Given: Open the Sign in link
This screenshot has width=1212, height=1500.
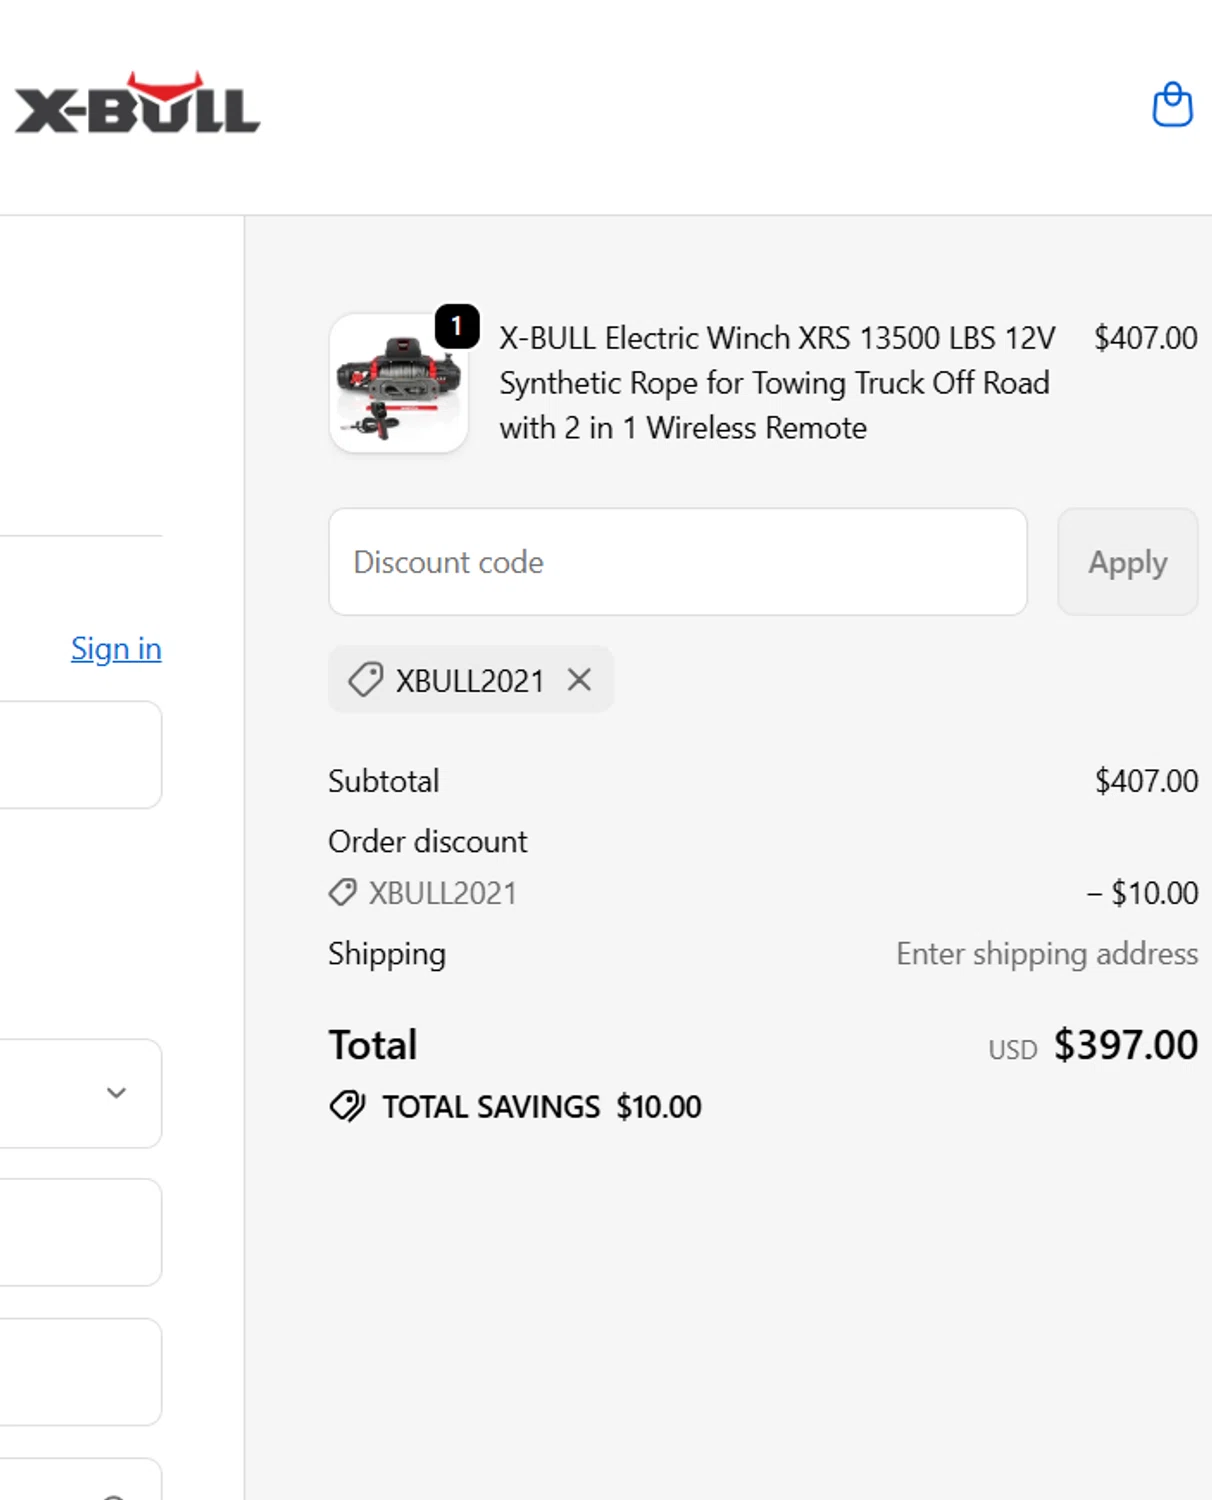Looking at the screenshot, I should coord(116,649).
